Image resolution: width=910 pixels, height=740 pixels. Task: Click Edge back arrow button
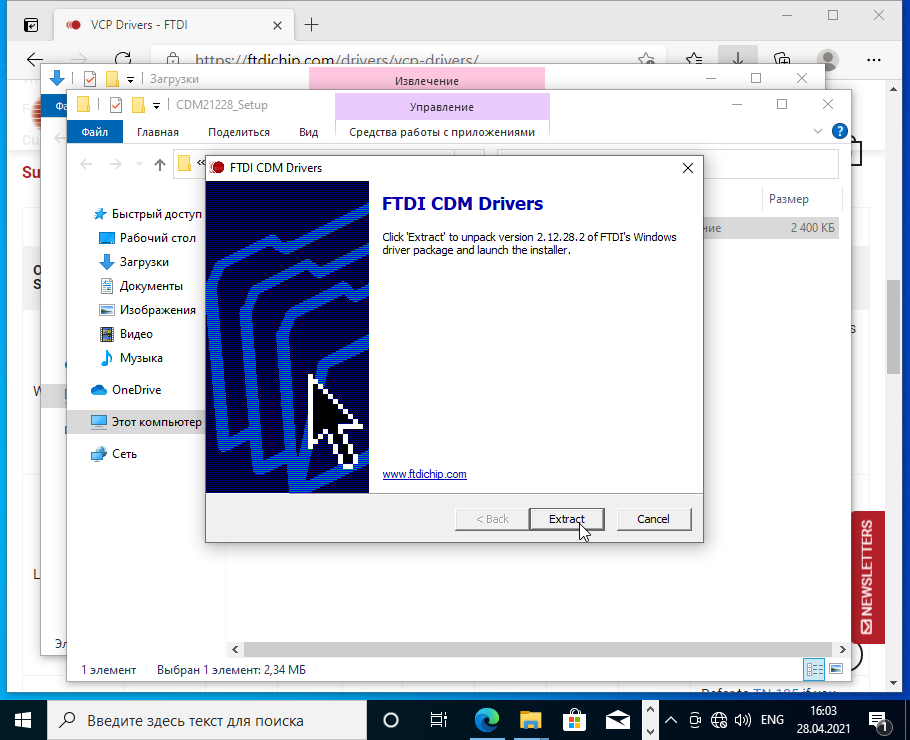pos(35,59)
